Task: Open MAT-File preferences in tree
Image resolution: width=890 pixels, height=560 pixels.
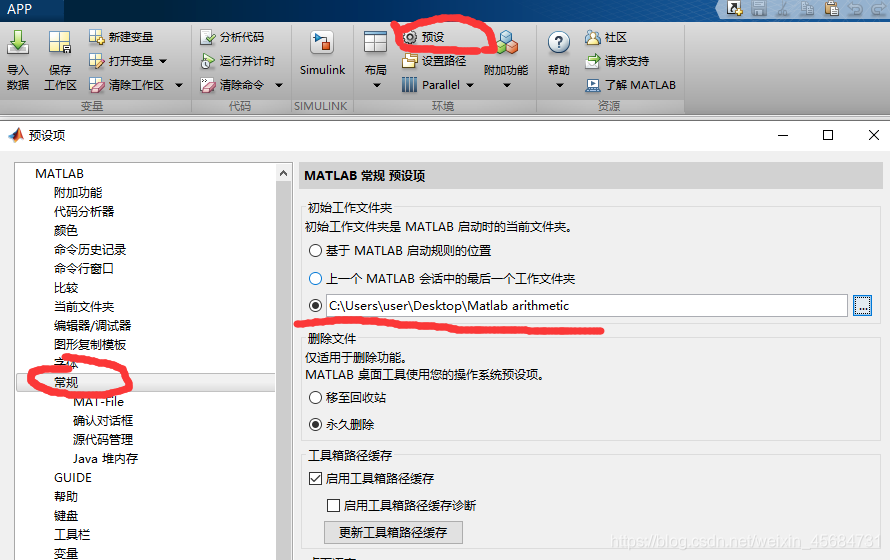Action: pos(98,402)
